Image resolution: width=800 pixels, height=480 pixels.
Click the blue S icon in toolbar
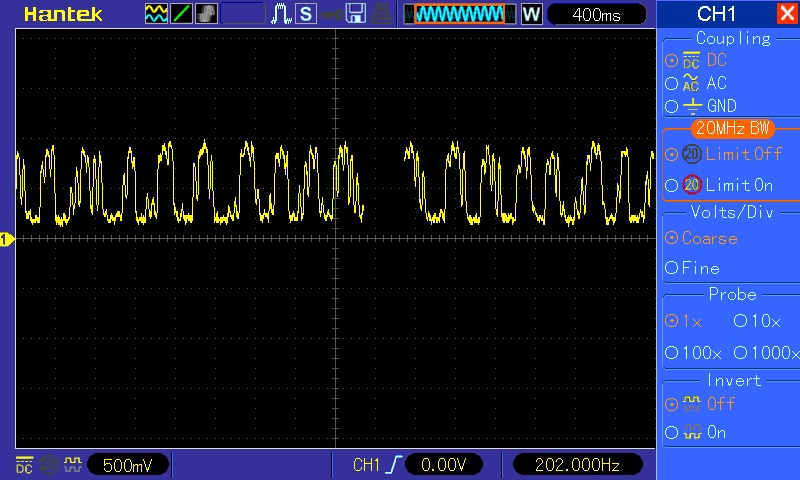pyautogui.click(x=305, y=14)
